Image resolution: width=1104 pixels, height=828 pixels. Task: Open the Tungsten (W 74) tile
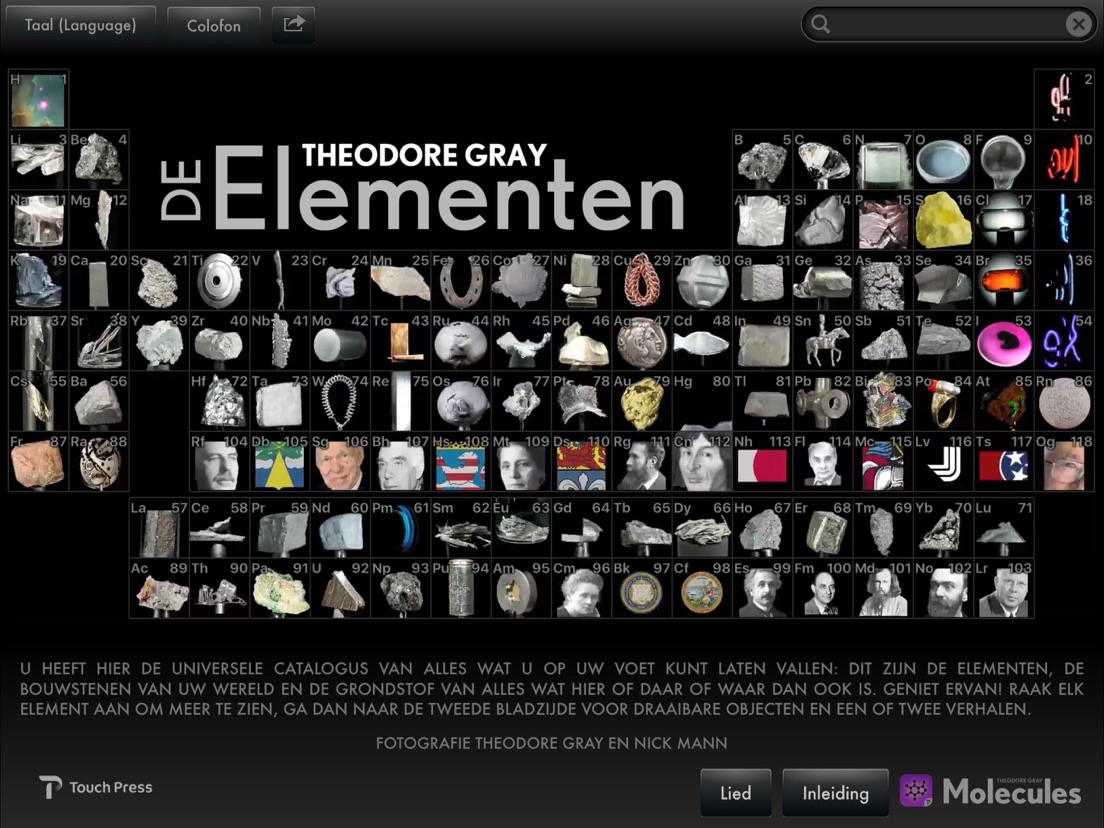coord(340,402)
